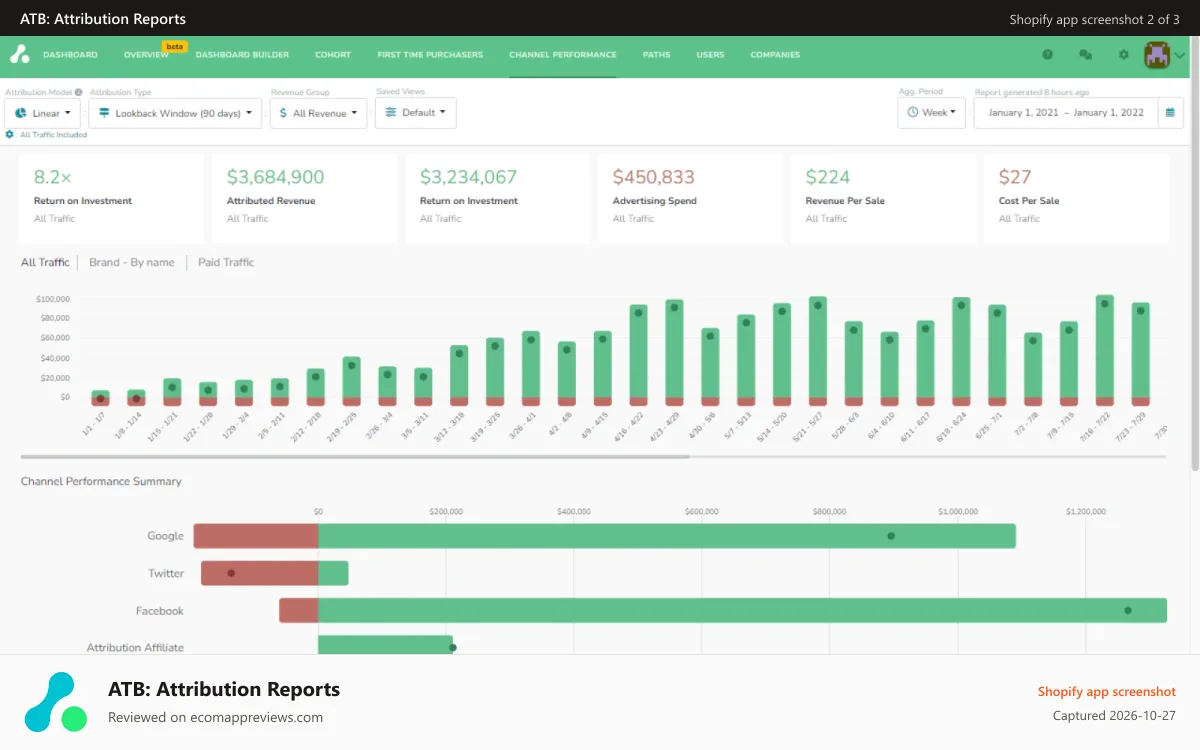The image size is (1200, 750).
Task: Click the $224 Revenue Per Sale card
Action: pos(883,198)
